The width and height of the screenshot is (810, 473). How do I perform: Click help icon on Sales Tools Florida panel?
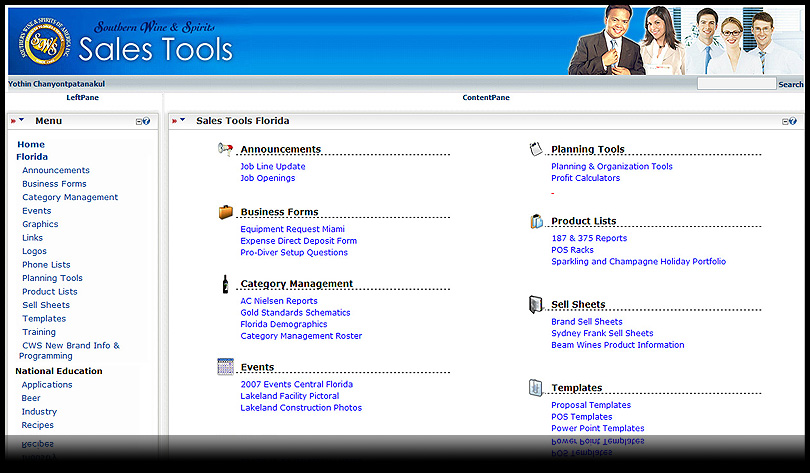click(x=793, y=121)
